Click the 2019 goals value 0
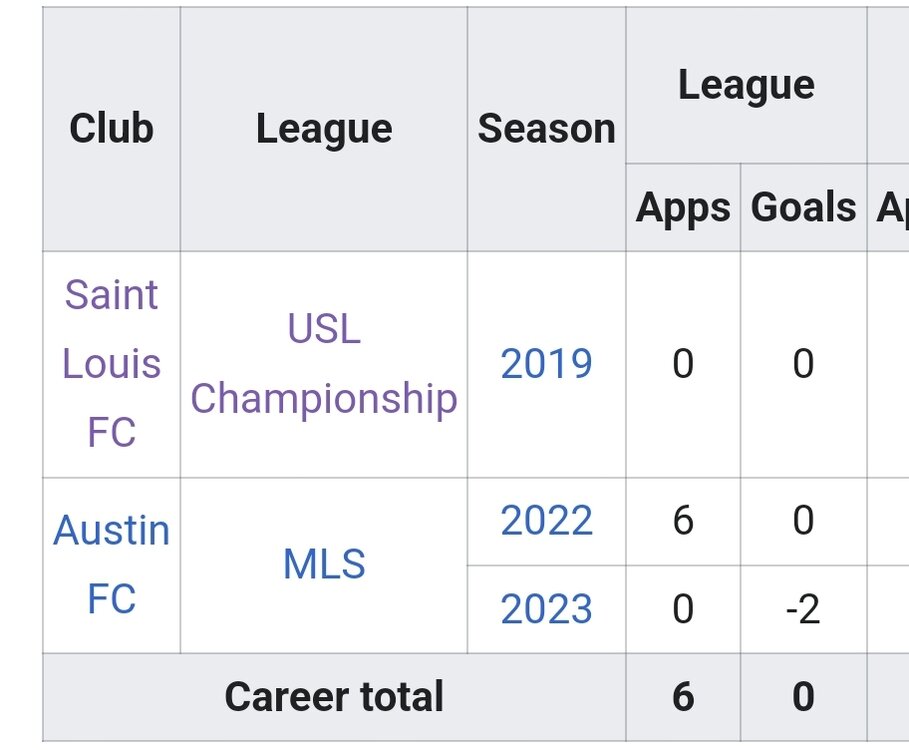 click(803, 364)
